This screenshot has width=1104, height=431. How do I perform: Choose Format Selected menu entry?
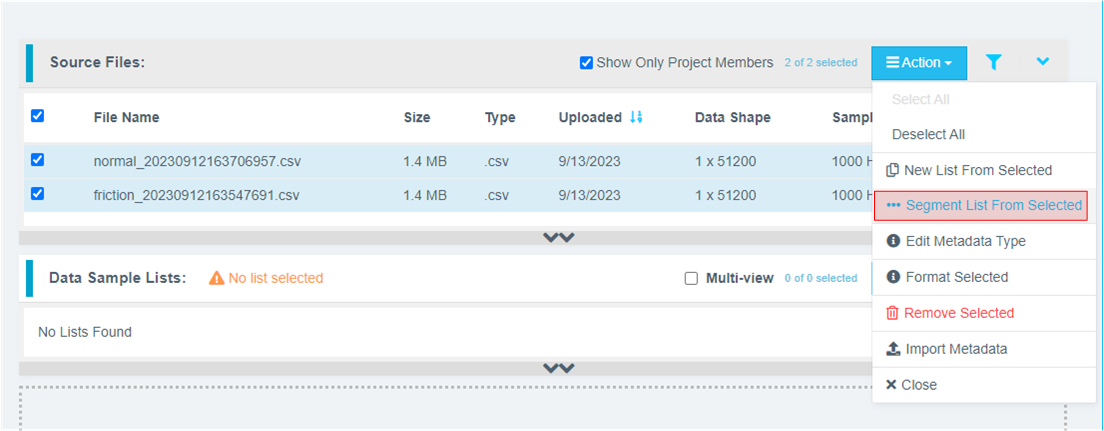956,277
